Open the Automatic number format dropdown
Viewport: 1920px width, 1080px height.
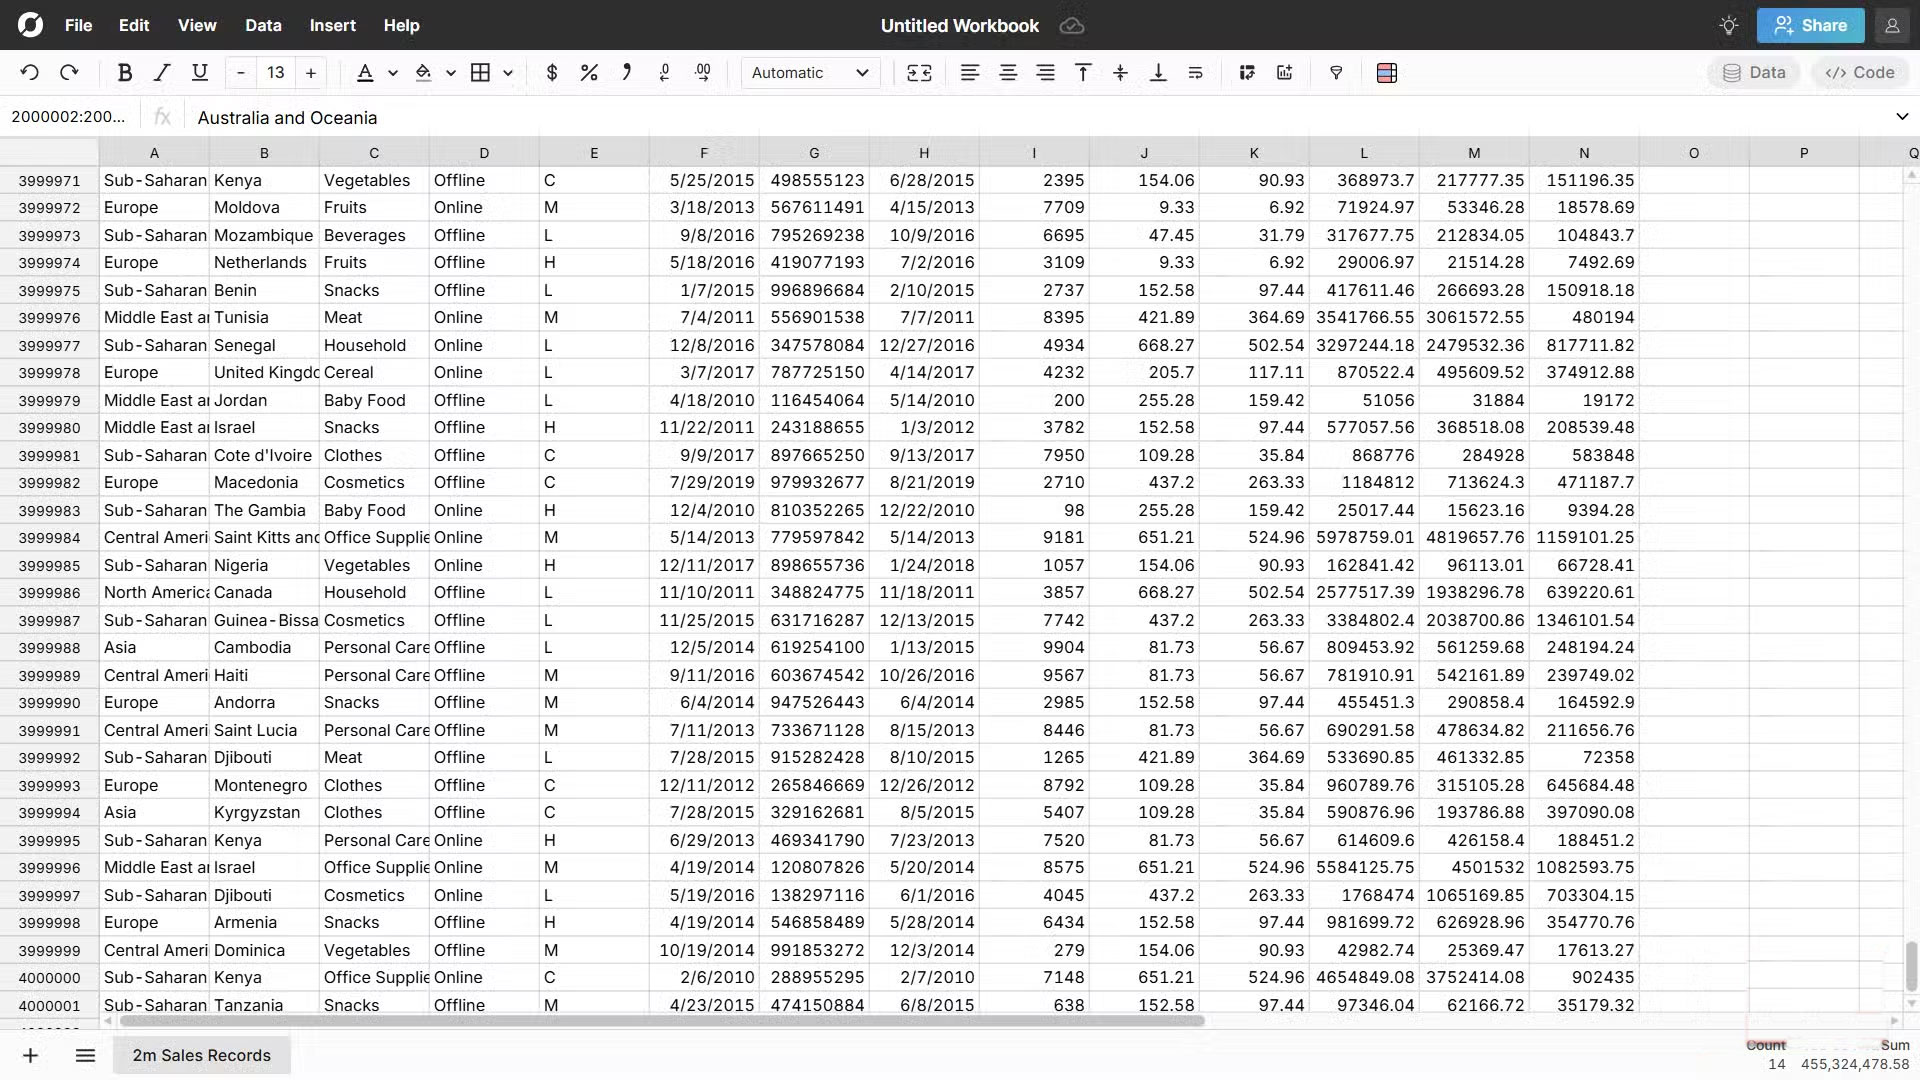(810, 72)
